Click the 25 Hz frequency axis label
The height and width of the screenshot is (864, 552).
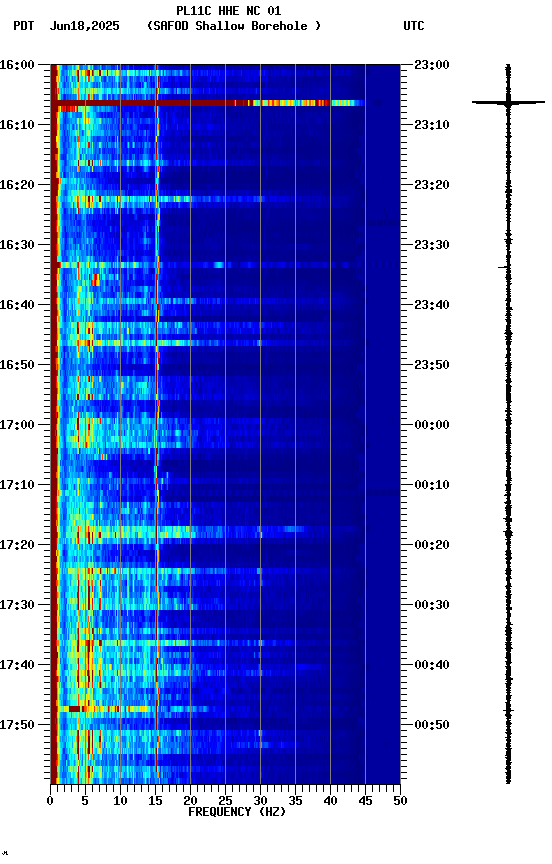coord(225,801)
